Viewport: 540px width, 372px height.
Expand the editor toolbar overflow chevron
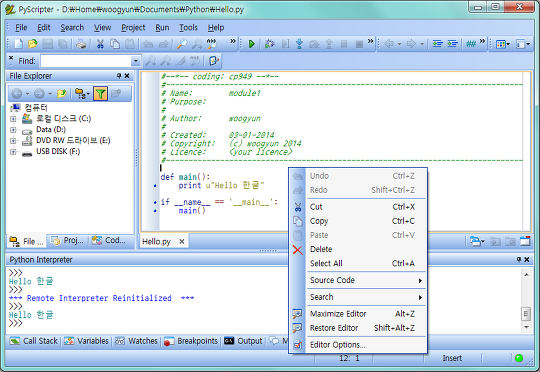[x=482, y=41]
